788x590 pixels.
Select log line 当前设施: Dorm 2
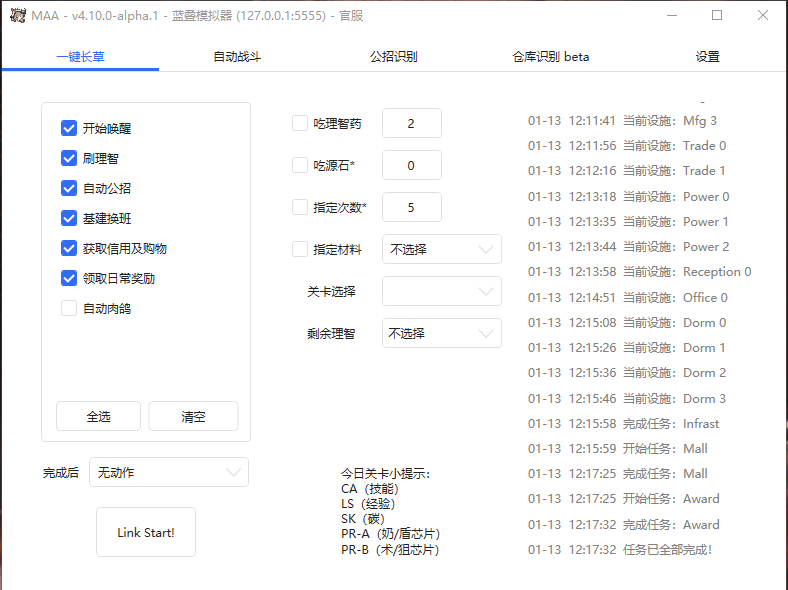click(x=627, y=373)
